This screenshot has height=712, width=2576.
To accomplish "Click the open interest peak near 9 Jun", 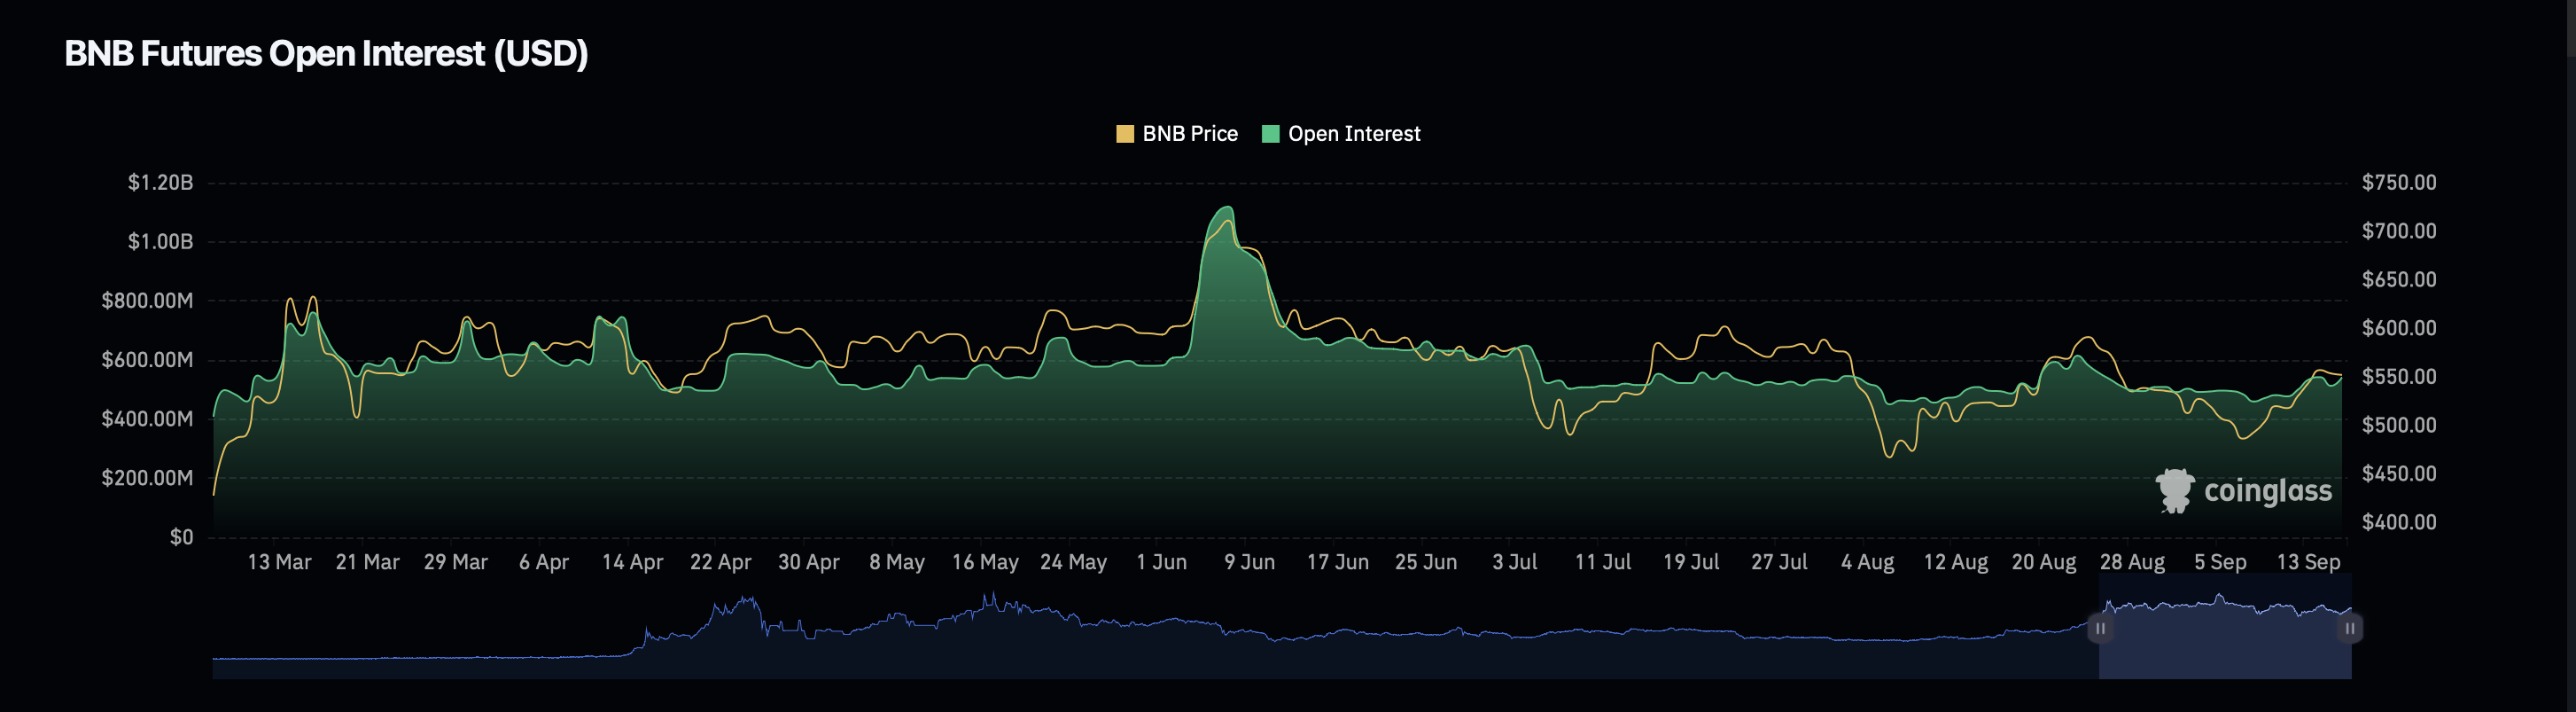I will pyautogui.click(x=1227, y=207).
